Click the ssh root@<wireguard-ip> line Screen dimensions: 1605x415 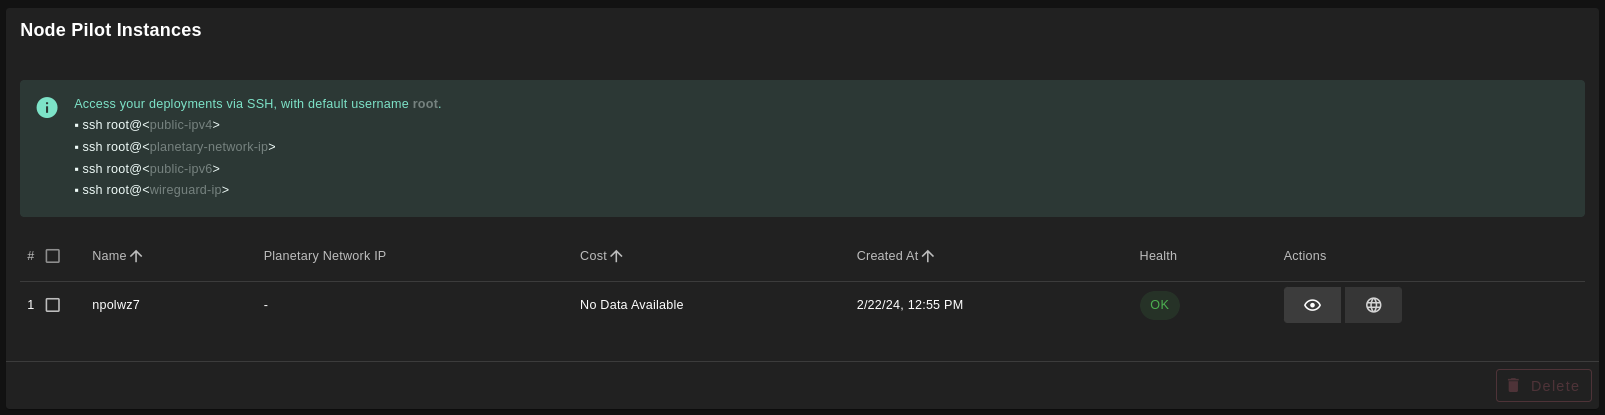tap(152, 190)
